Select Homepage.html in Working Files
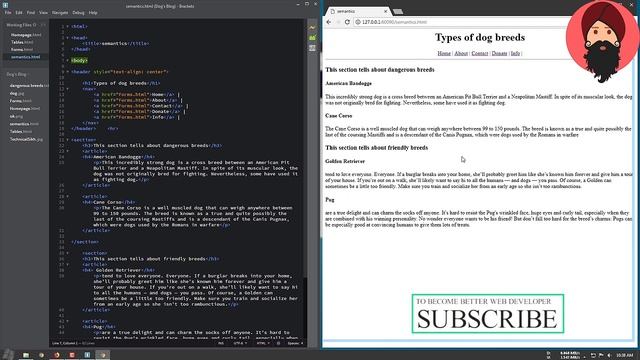The image size is (640, 360). pyautogui.click(x=26, y=35)
